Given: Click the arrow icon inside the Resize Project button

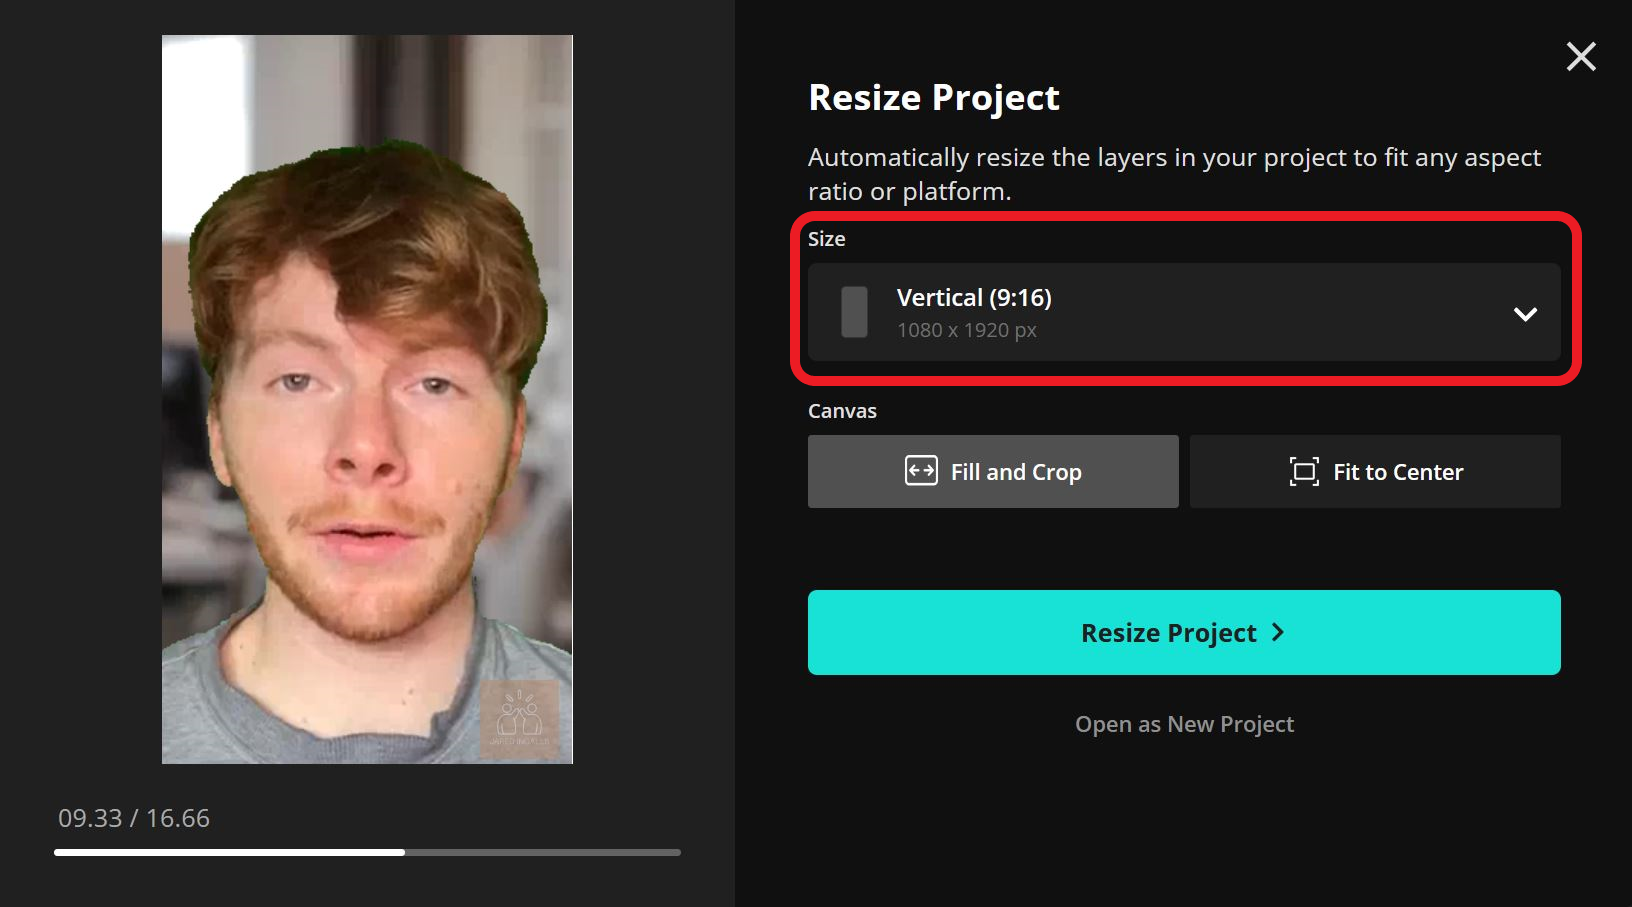Looking at the screenshot, I should coord(1280,632).
